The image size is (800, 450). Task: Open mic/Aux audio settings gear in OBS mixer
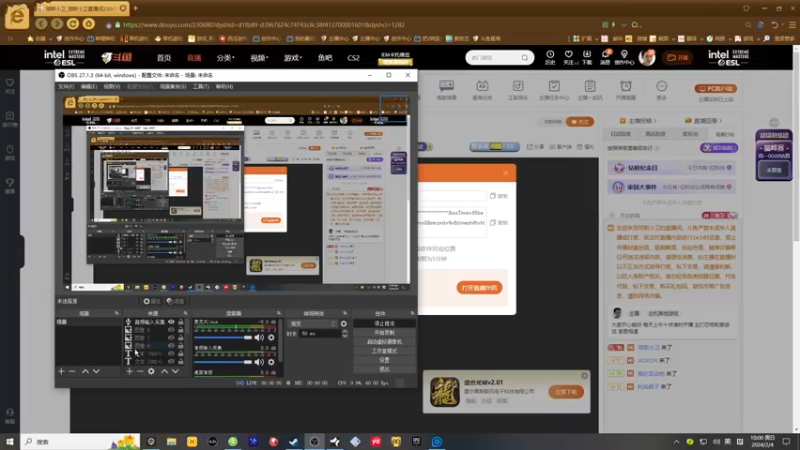point(271,337)
